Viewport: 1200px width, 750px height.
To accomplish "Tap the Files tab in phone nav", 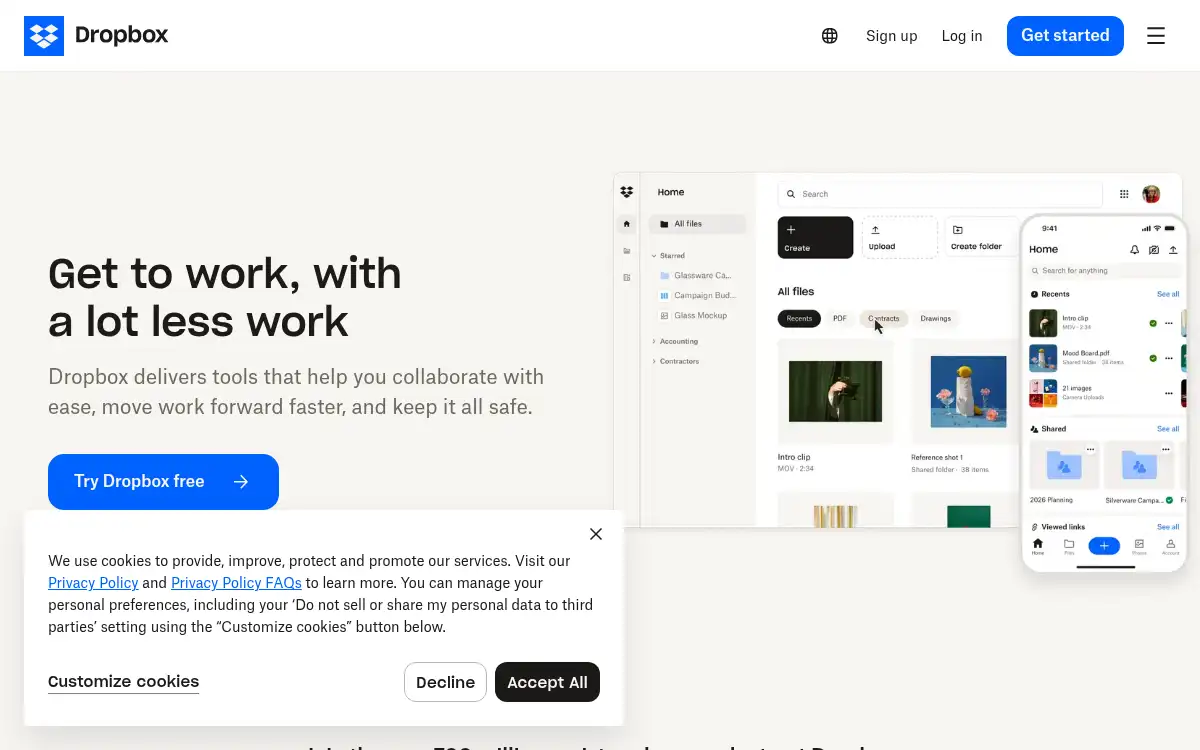I will pyautogui.click(x=1069, y=546).
